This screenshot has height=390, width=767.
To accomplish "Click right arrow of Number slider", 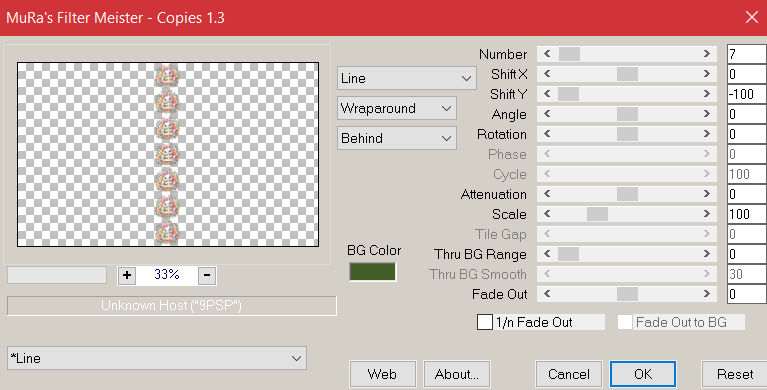I will tap(707, 54).
